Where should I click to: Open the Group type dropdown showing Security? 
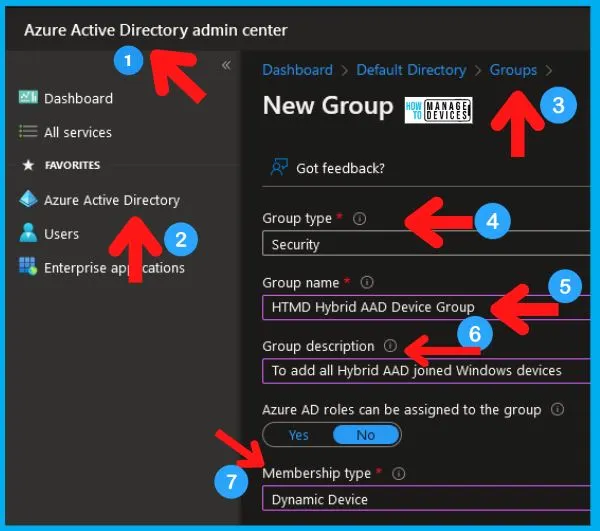426,244
